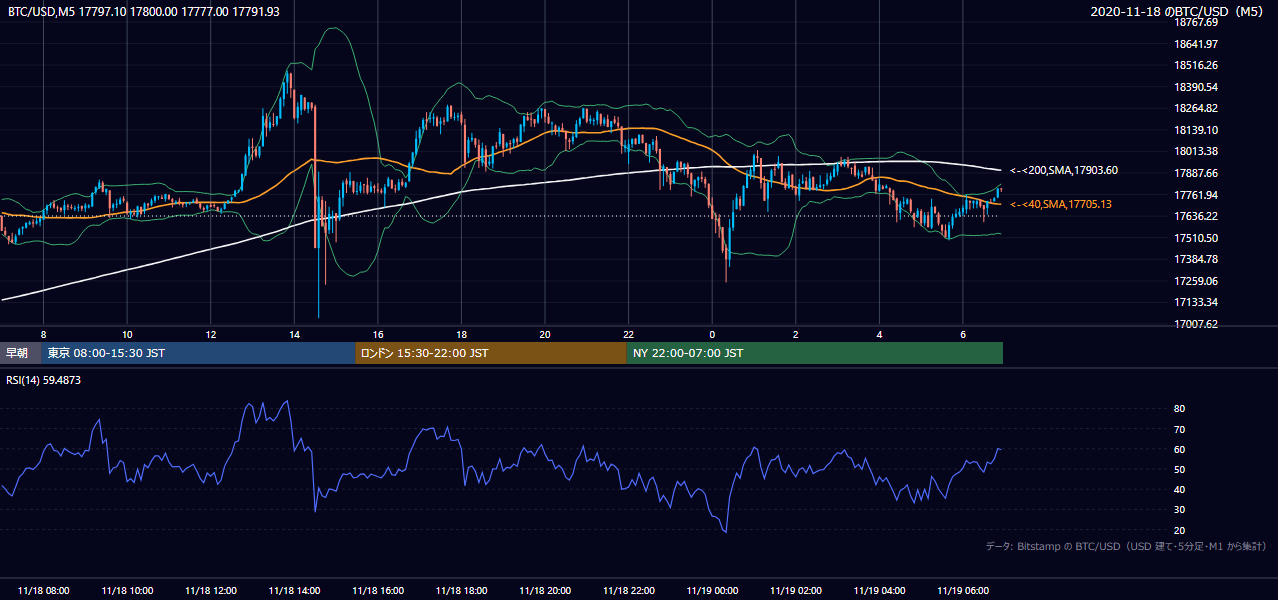Click the NY 22:00-07:00 JST session bar

point(815,353)
